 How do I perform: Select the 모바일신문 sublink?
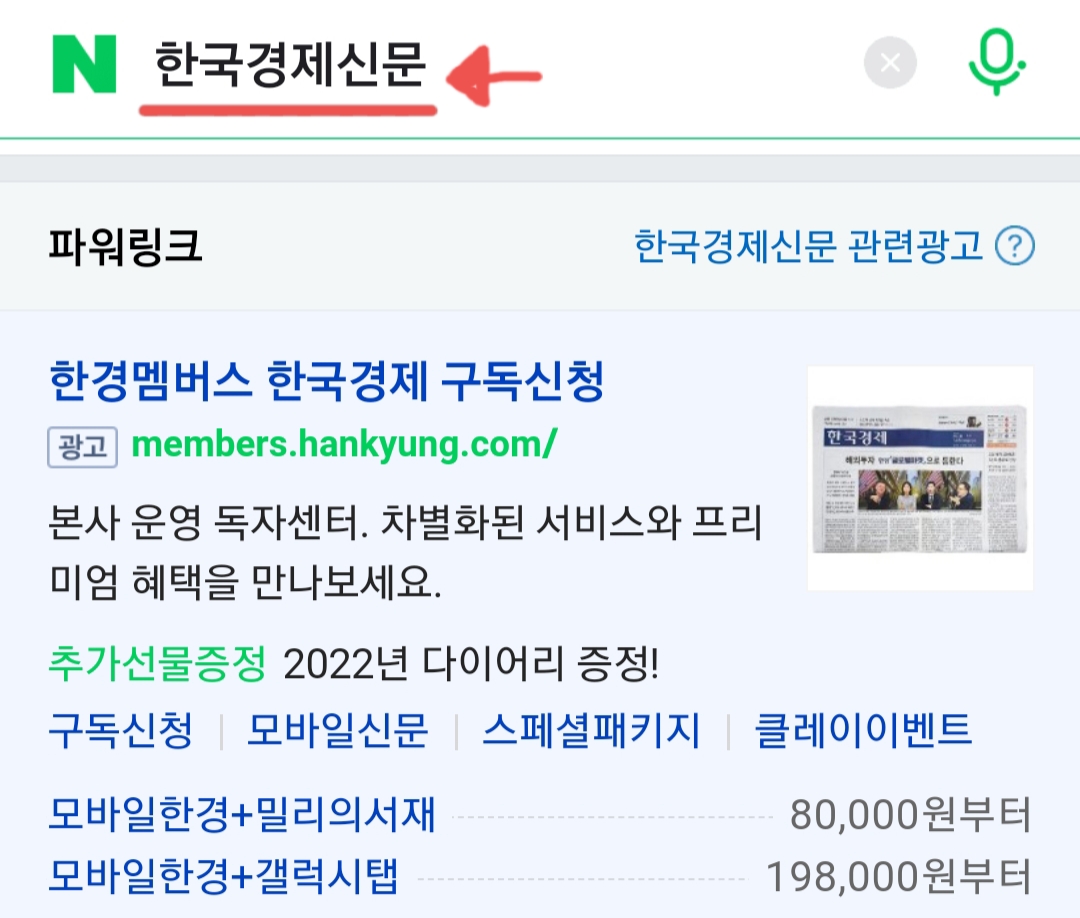(x=338, y=730)
